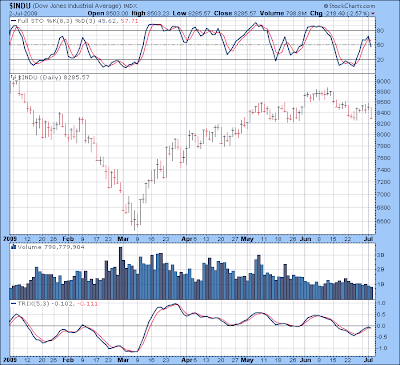The image size is (400, 365).
Task: Click the INDX exchange label
Action: 131,6
